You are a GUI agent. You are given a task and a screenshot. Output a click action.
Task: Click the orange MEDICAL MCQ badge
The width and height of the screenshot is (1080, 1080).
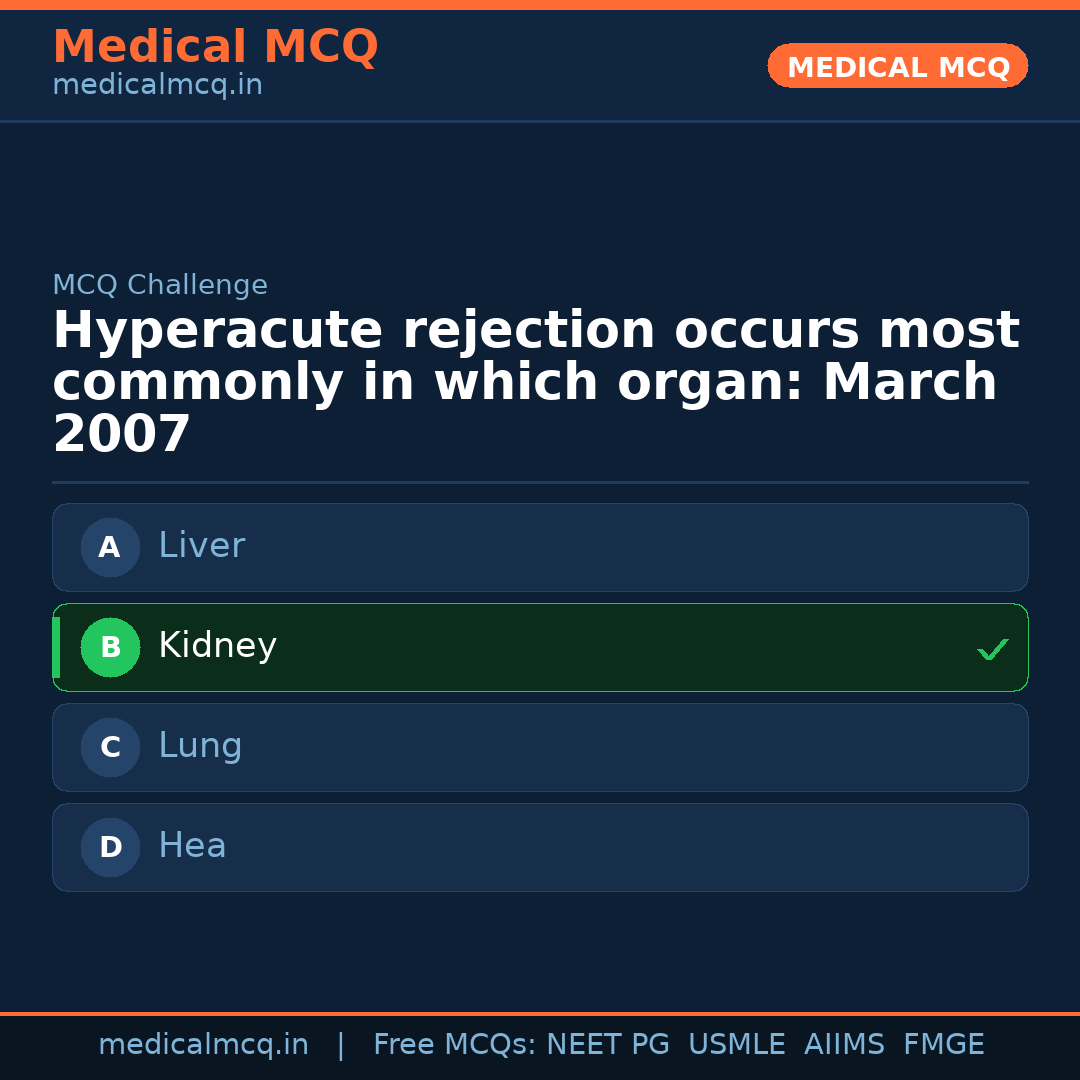[x=897, y=66]
